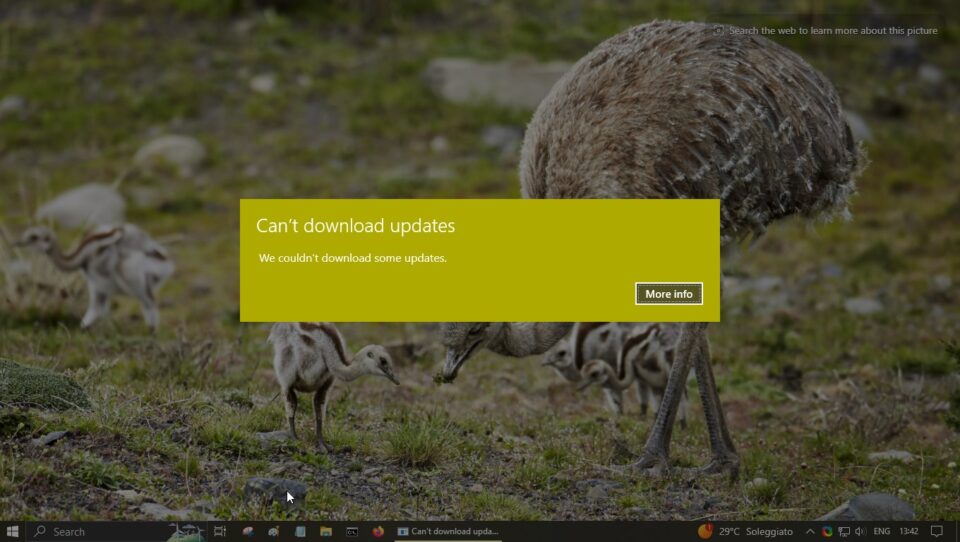Launch Firefox from the taskbar
The width and height of the screenshot is (960, 542).
click(378, 532)
